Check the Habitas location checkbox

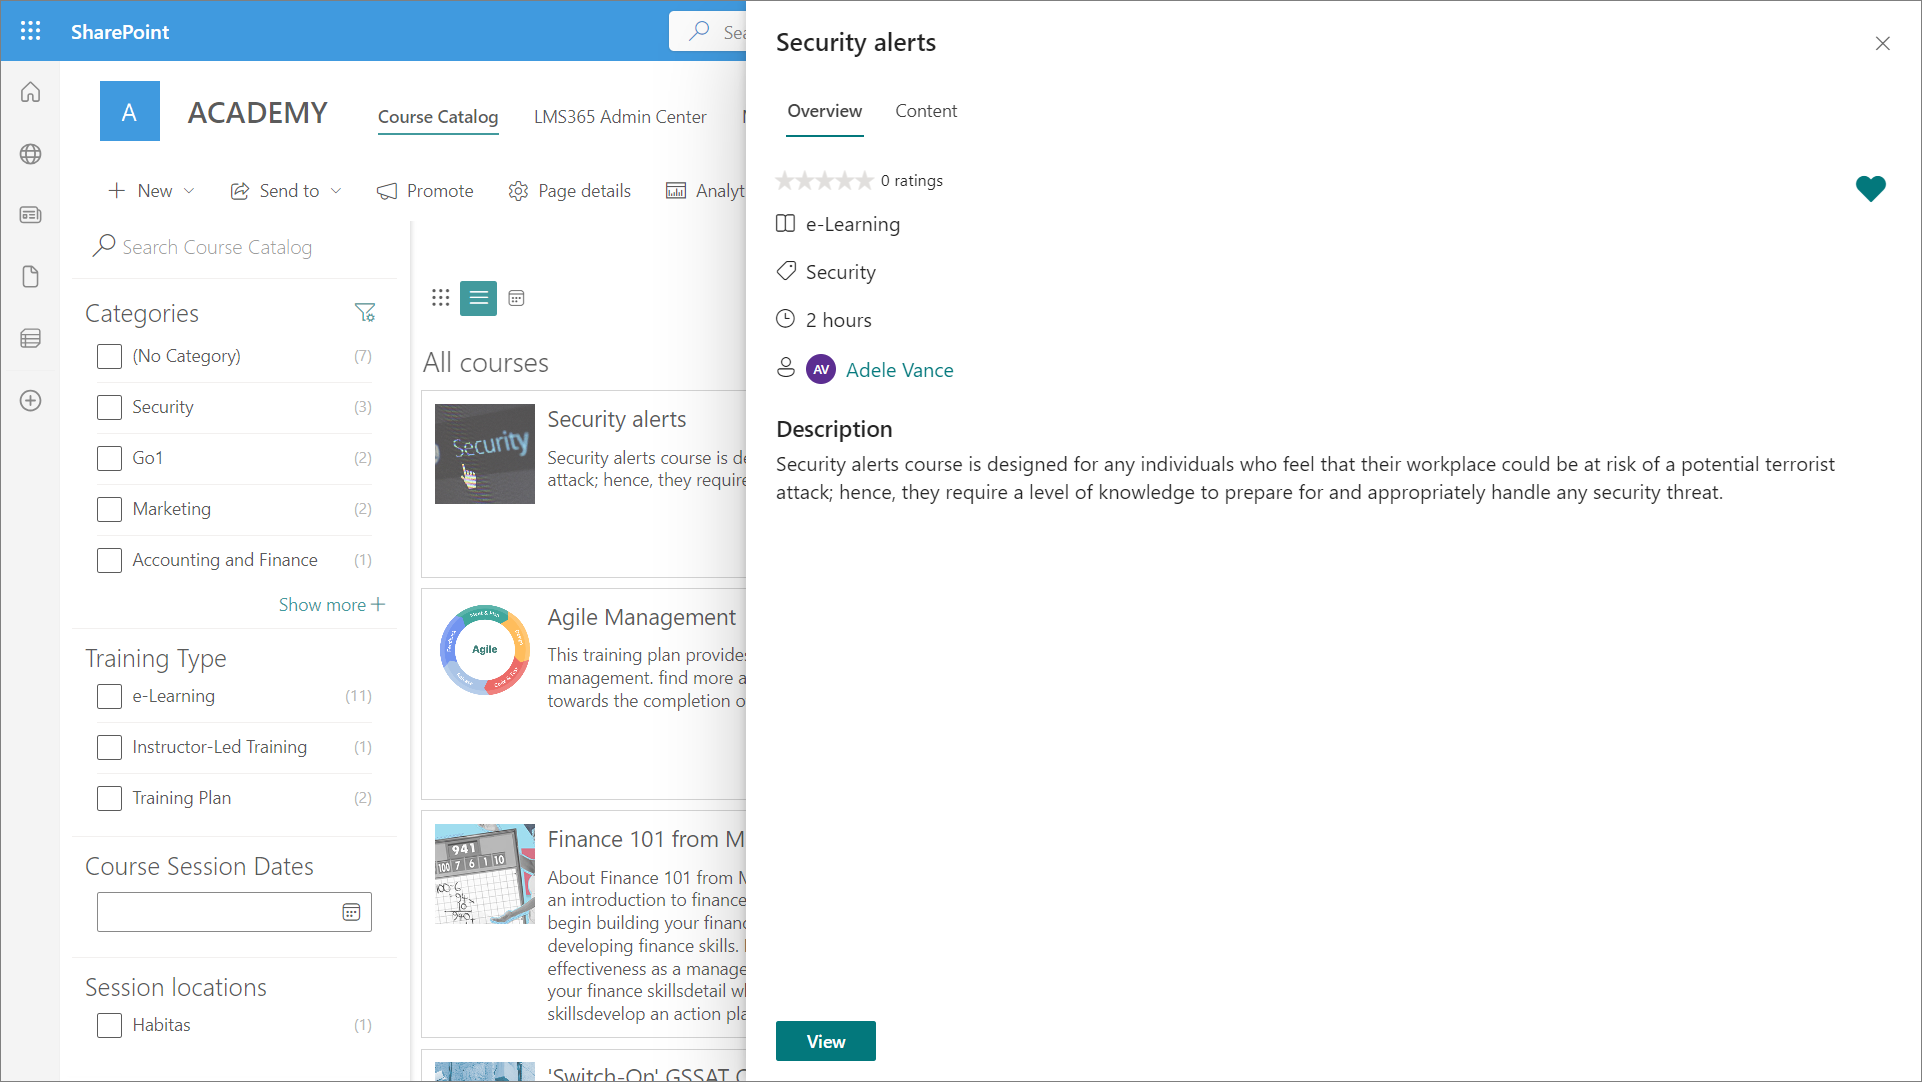(109, 1025)
